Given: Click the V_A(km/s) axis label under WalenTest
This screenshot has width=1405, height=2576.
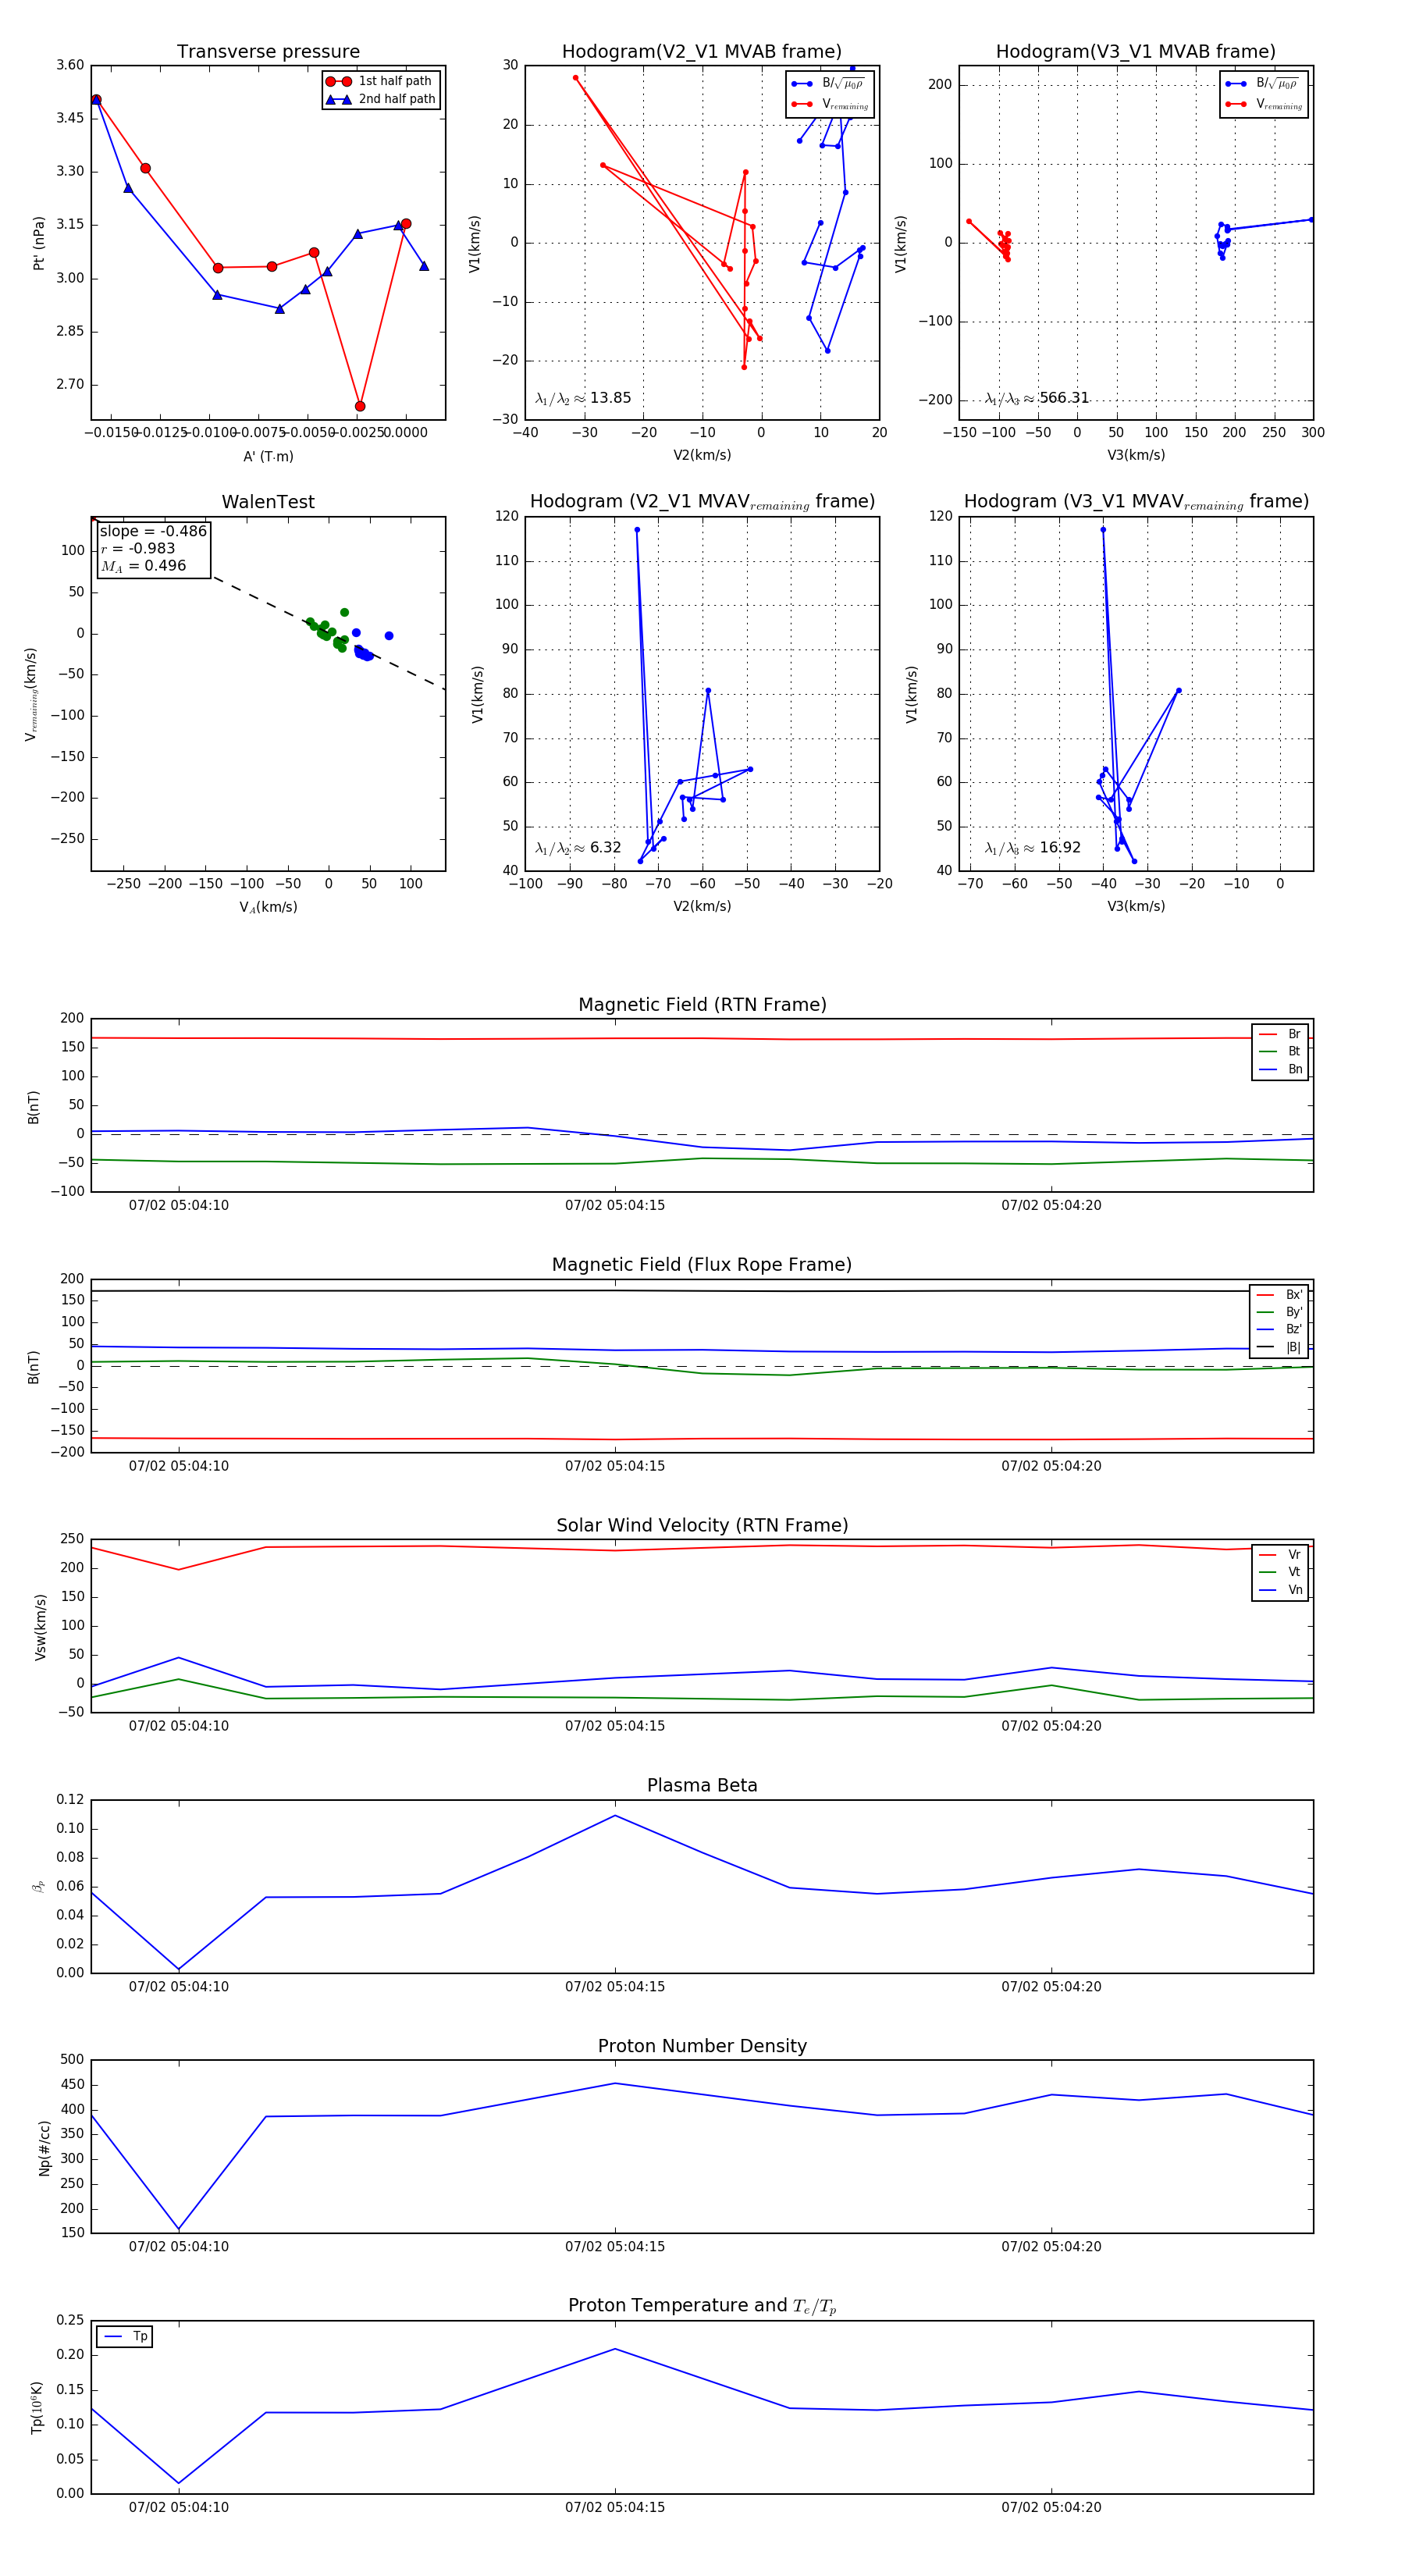Looking at the screenshot, I should coord(268,907).
